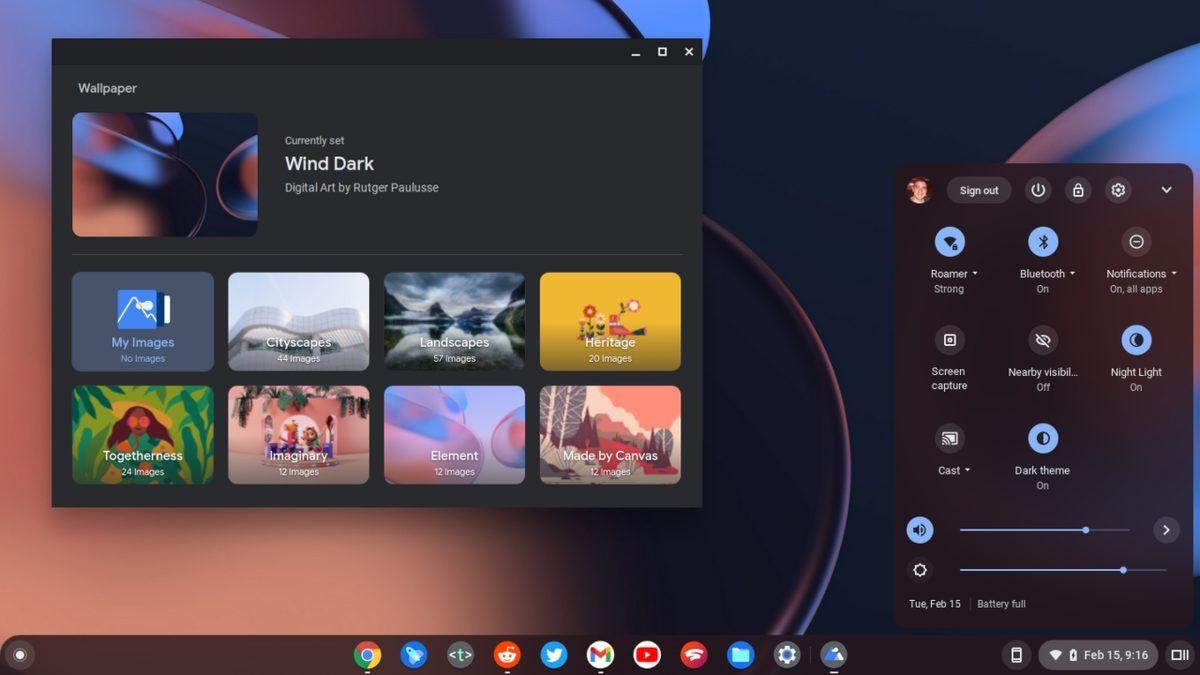
Task: Disable Night Light
Action: pos(1136,340)
